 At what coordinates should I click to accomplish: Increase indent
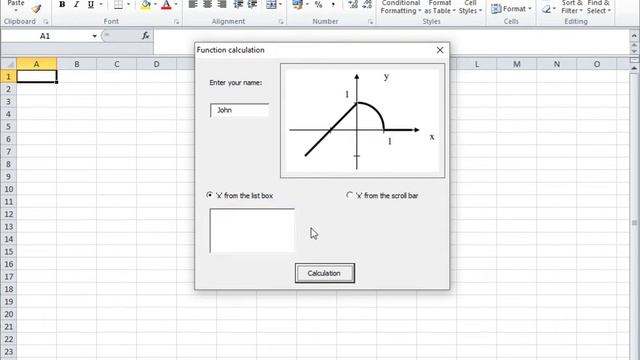[253, 4]
